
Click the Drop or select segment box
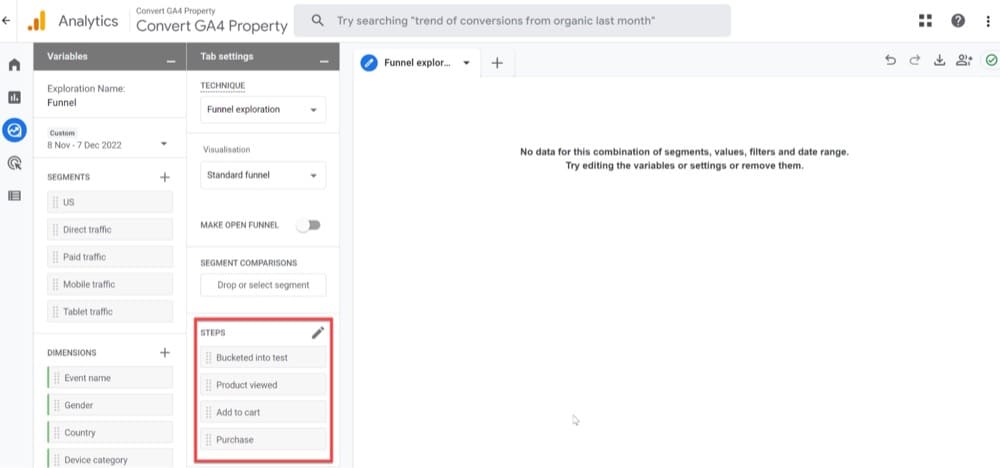263,285
